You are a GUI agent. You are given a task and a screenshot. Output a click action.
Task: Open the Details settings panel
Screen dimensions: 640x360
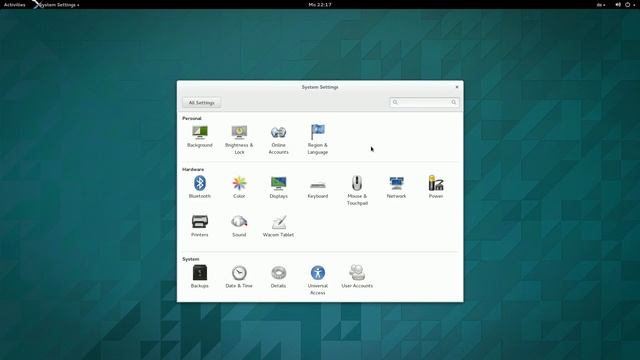click(x=278, y=277)
